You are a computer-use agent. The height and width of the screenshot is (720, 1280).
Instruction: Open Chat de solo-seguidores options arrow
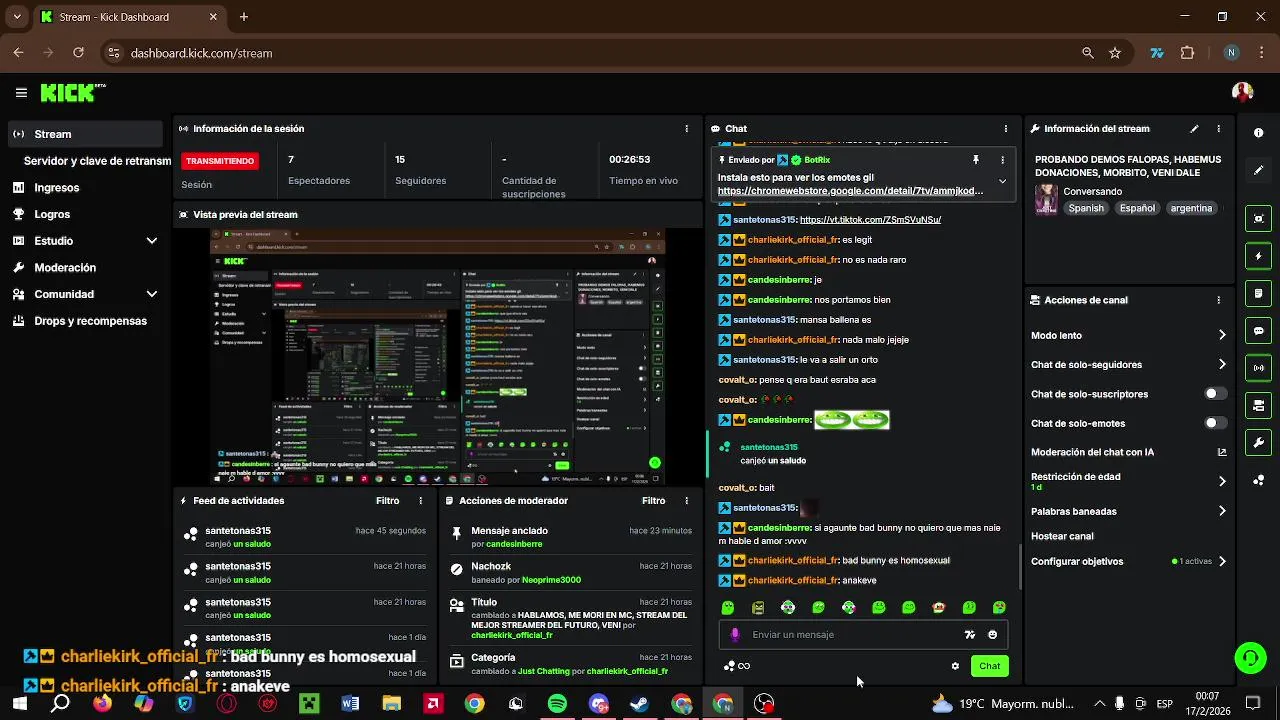[x=1222, y=364]
